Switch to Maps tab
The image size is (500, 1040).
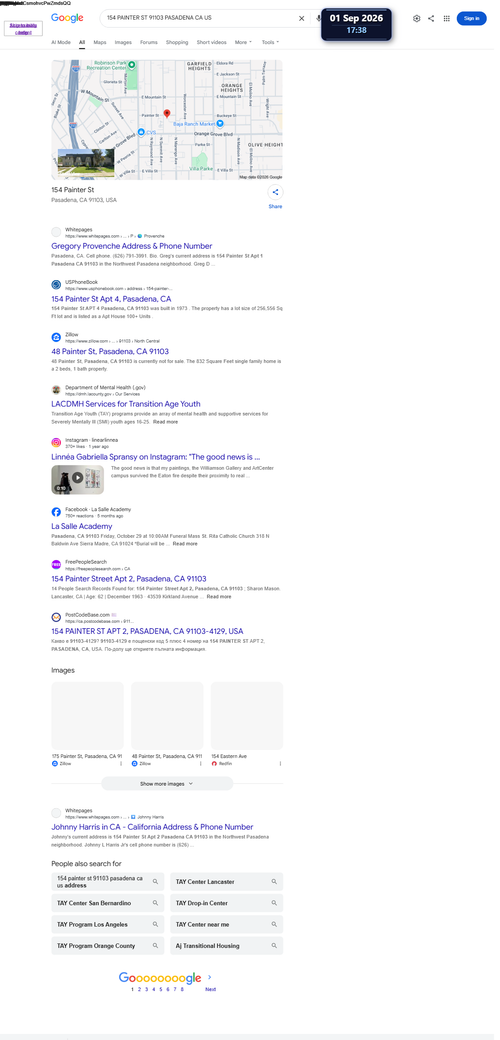(99, 42)
